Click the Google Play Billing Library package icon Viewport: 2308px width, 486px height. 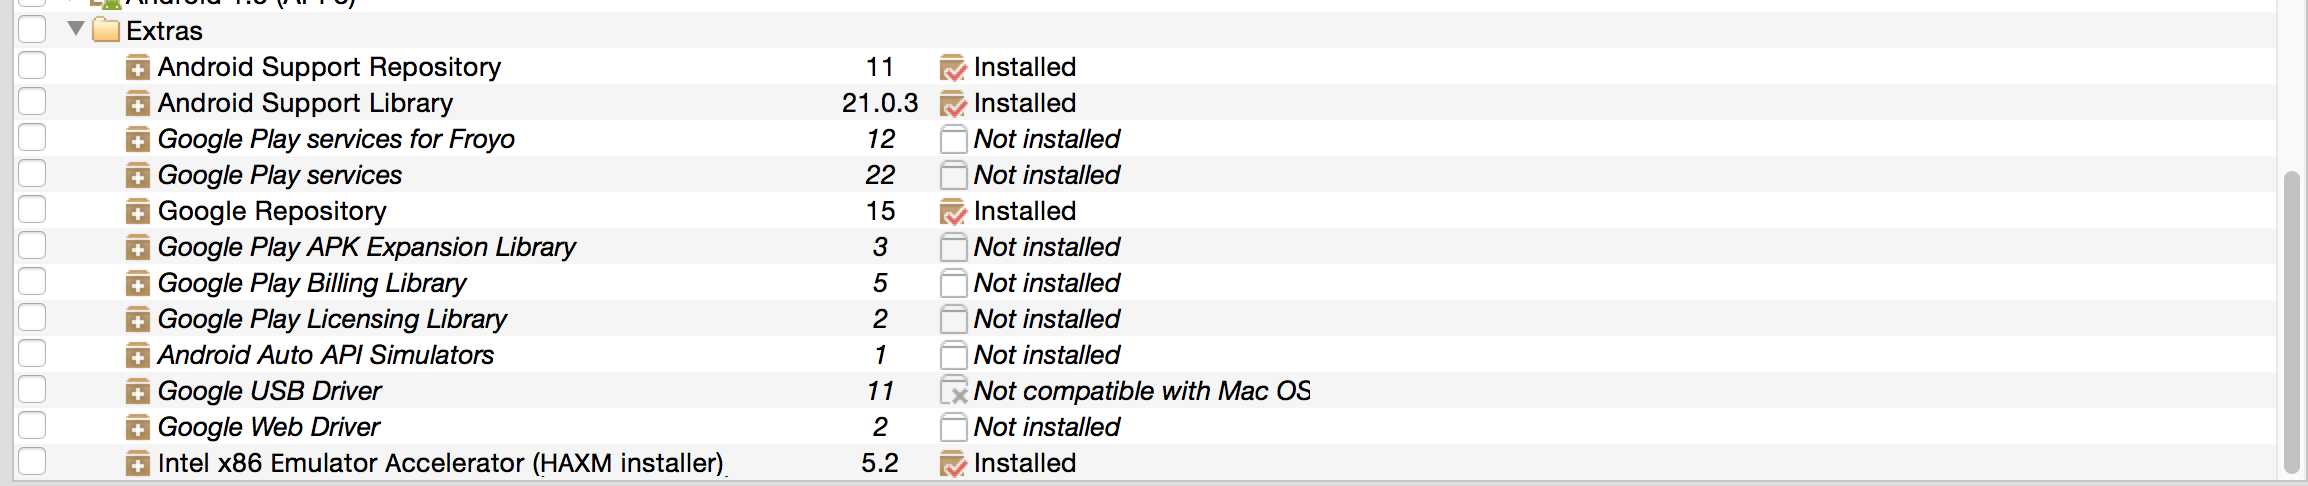coord(138,285)
